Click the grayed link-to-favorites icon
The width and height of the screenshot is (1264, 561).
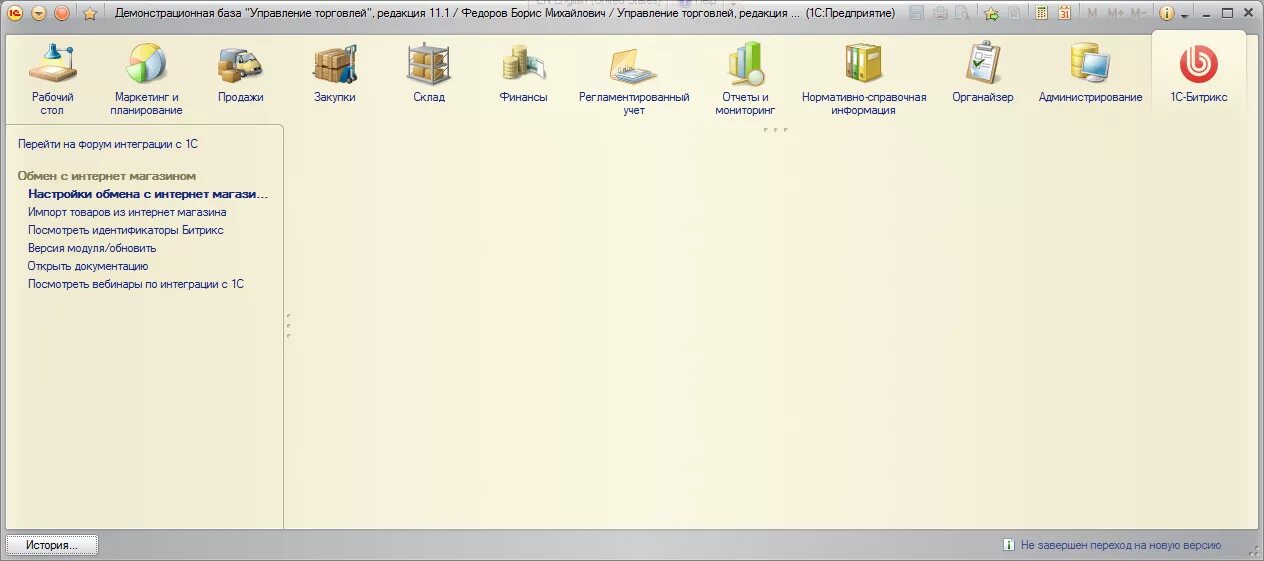pos(1014,13)
